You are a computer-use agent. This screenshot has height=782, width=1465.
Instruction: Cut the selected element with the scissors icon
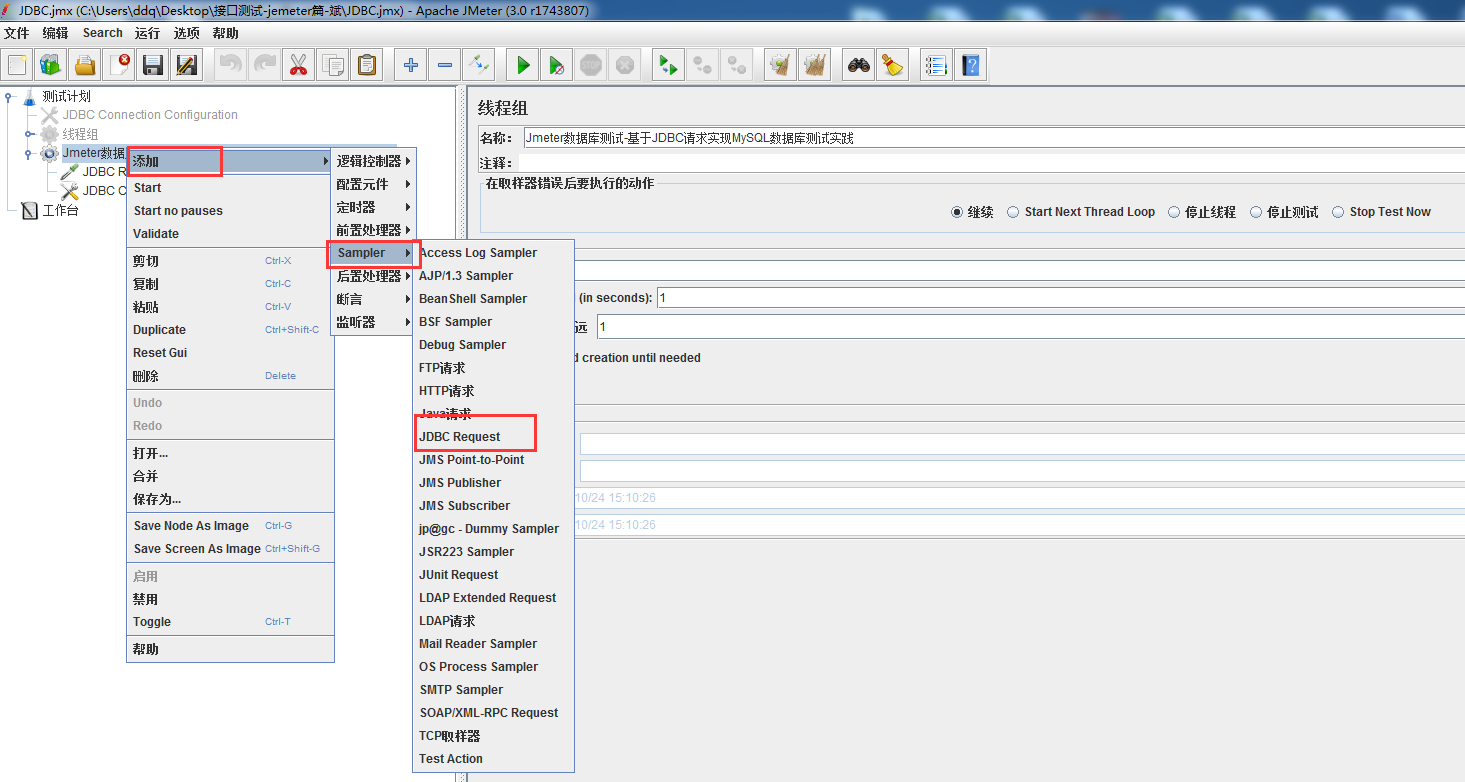(x=298, y=64)
